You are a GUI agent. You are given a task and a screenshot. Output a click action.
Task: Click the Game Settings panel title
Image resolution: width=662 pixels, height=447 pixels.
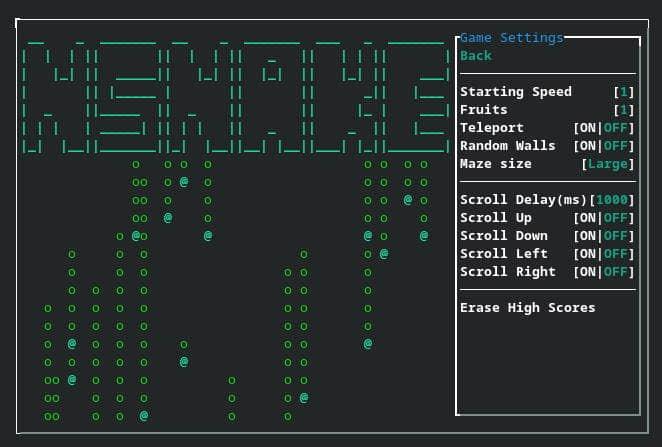click(512, 38)
